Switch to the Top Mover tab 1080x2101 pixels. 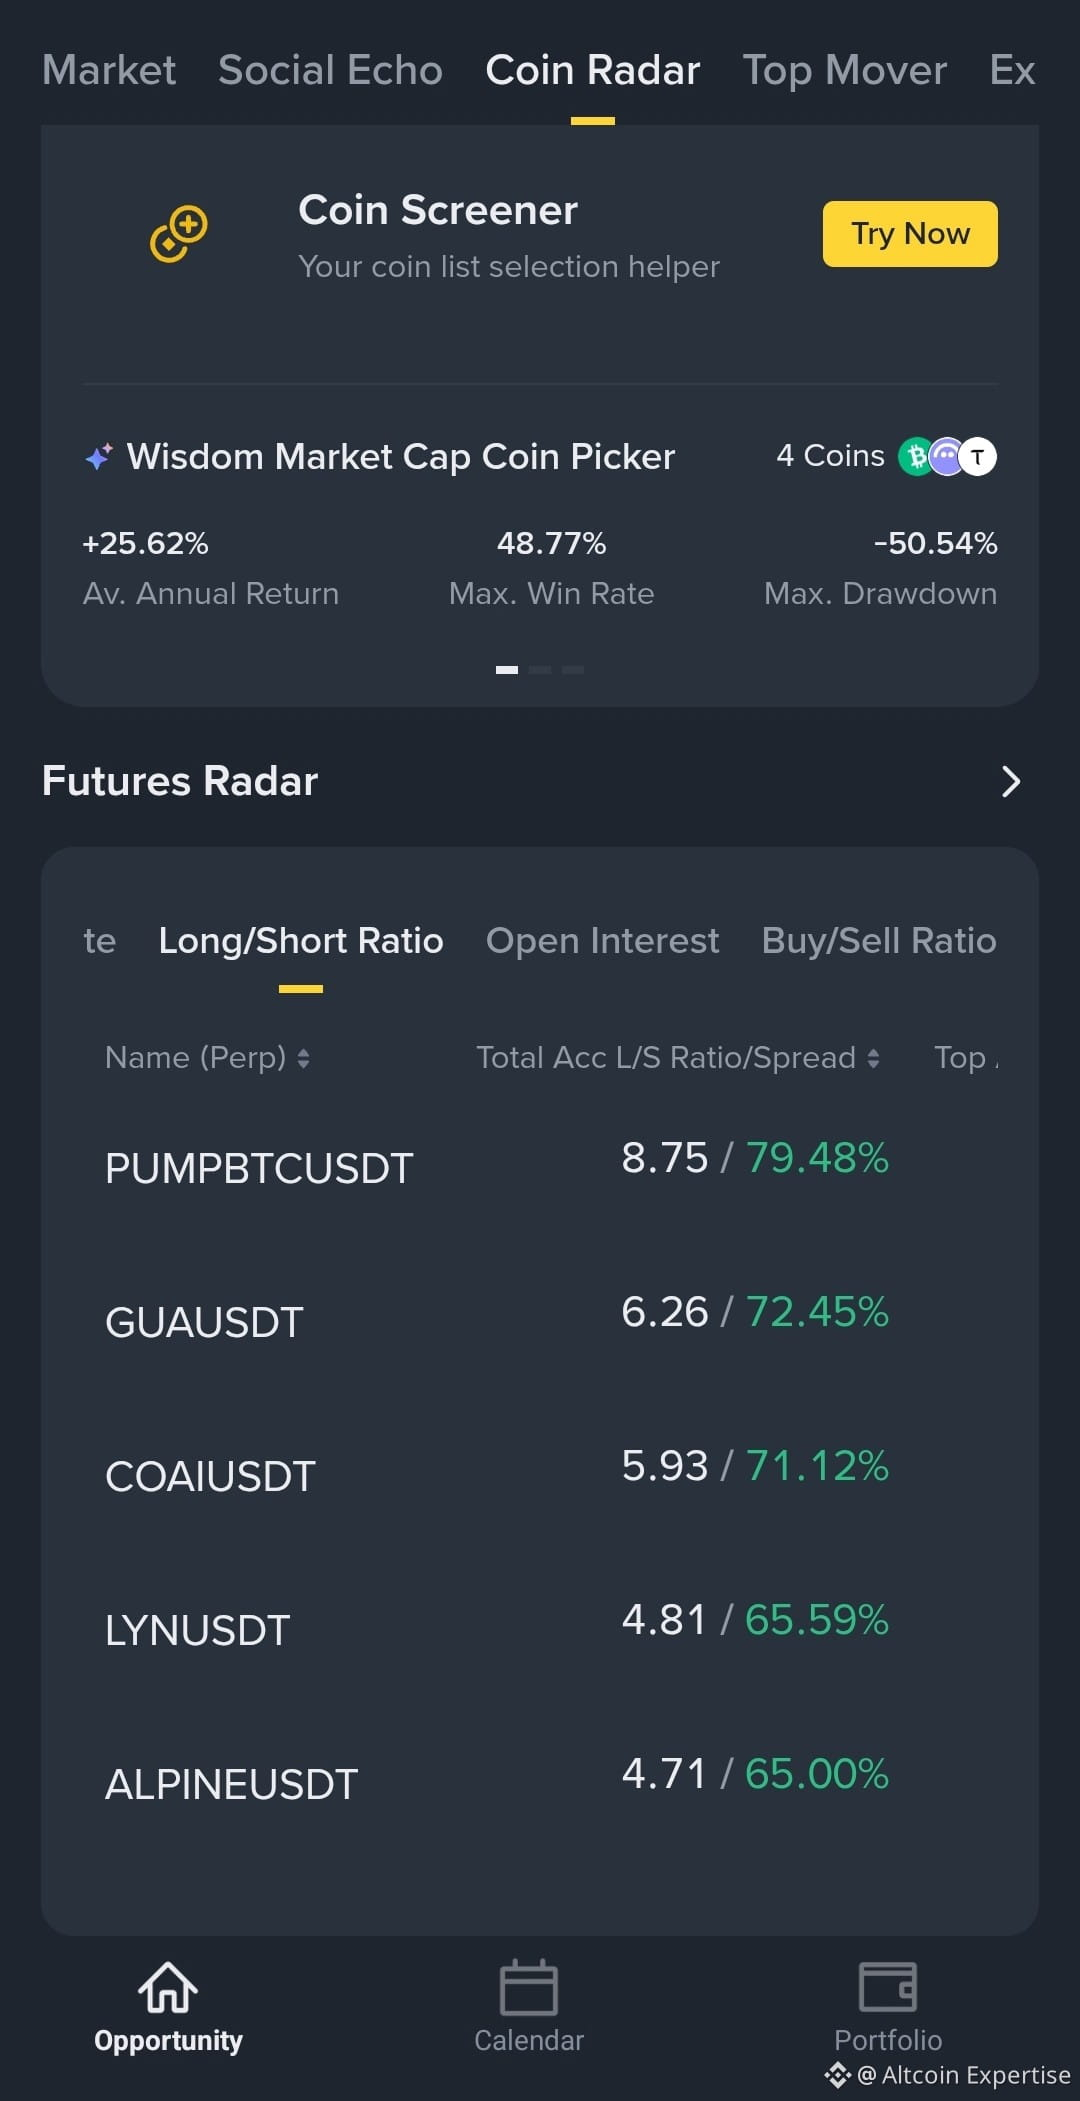844,70
